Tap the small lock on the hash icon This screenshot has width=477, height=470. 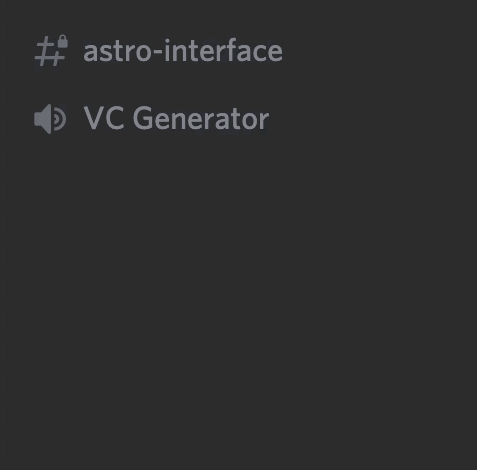click(x=63, y=41)
